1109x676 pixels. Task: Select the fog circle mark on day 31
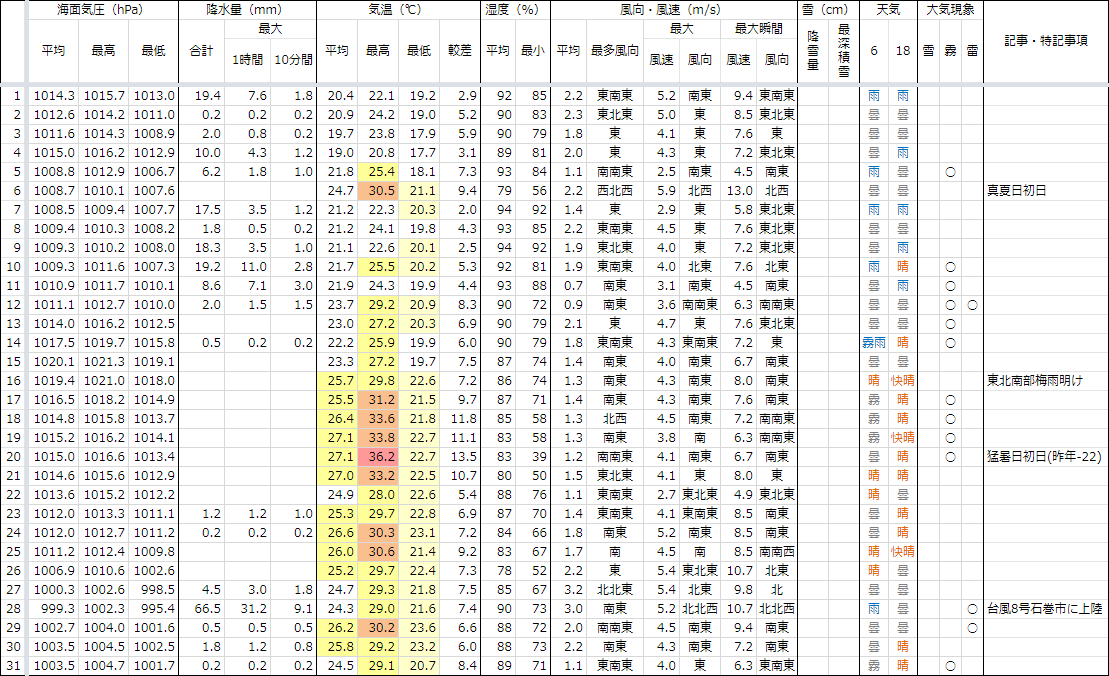point(950,665)
